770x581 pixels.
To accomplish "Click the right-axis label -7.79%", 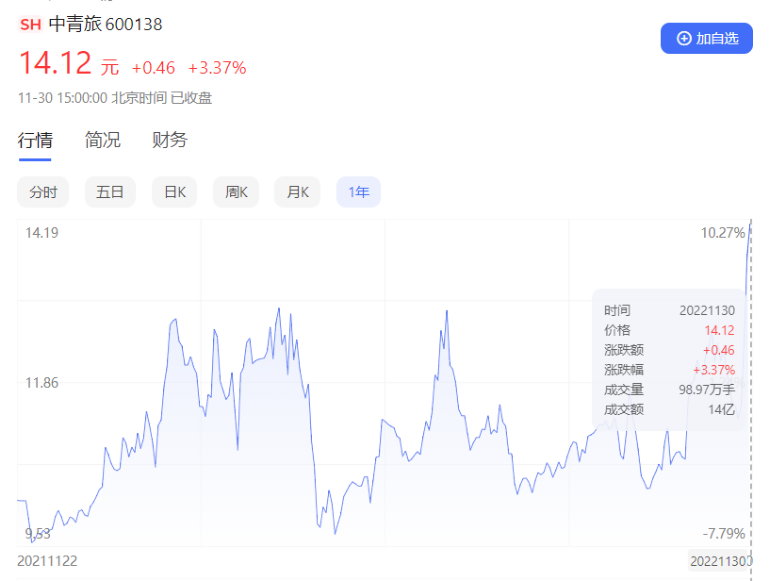I will pyautogui.click(x=724, y=533).
